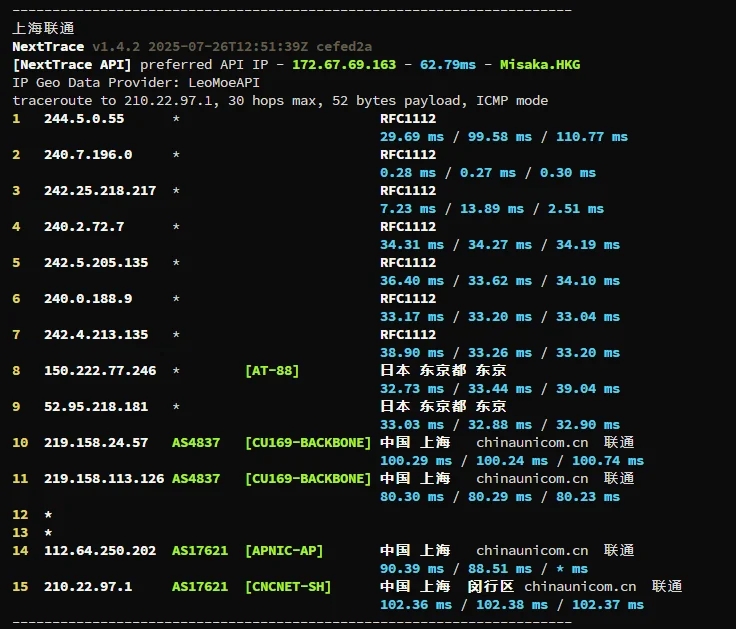
Task: Select hop 3 IP 242.25.218.217
Action: (x=100, y=191)
